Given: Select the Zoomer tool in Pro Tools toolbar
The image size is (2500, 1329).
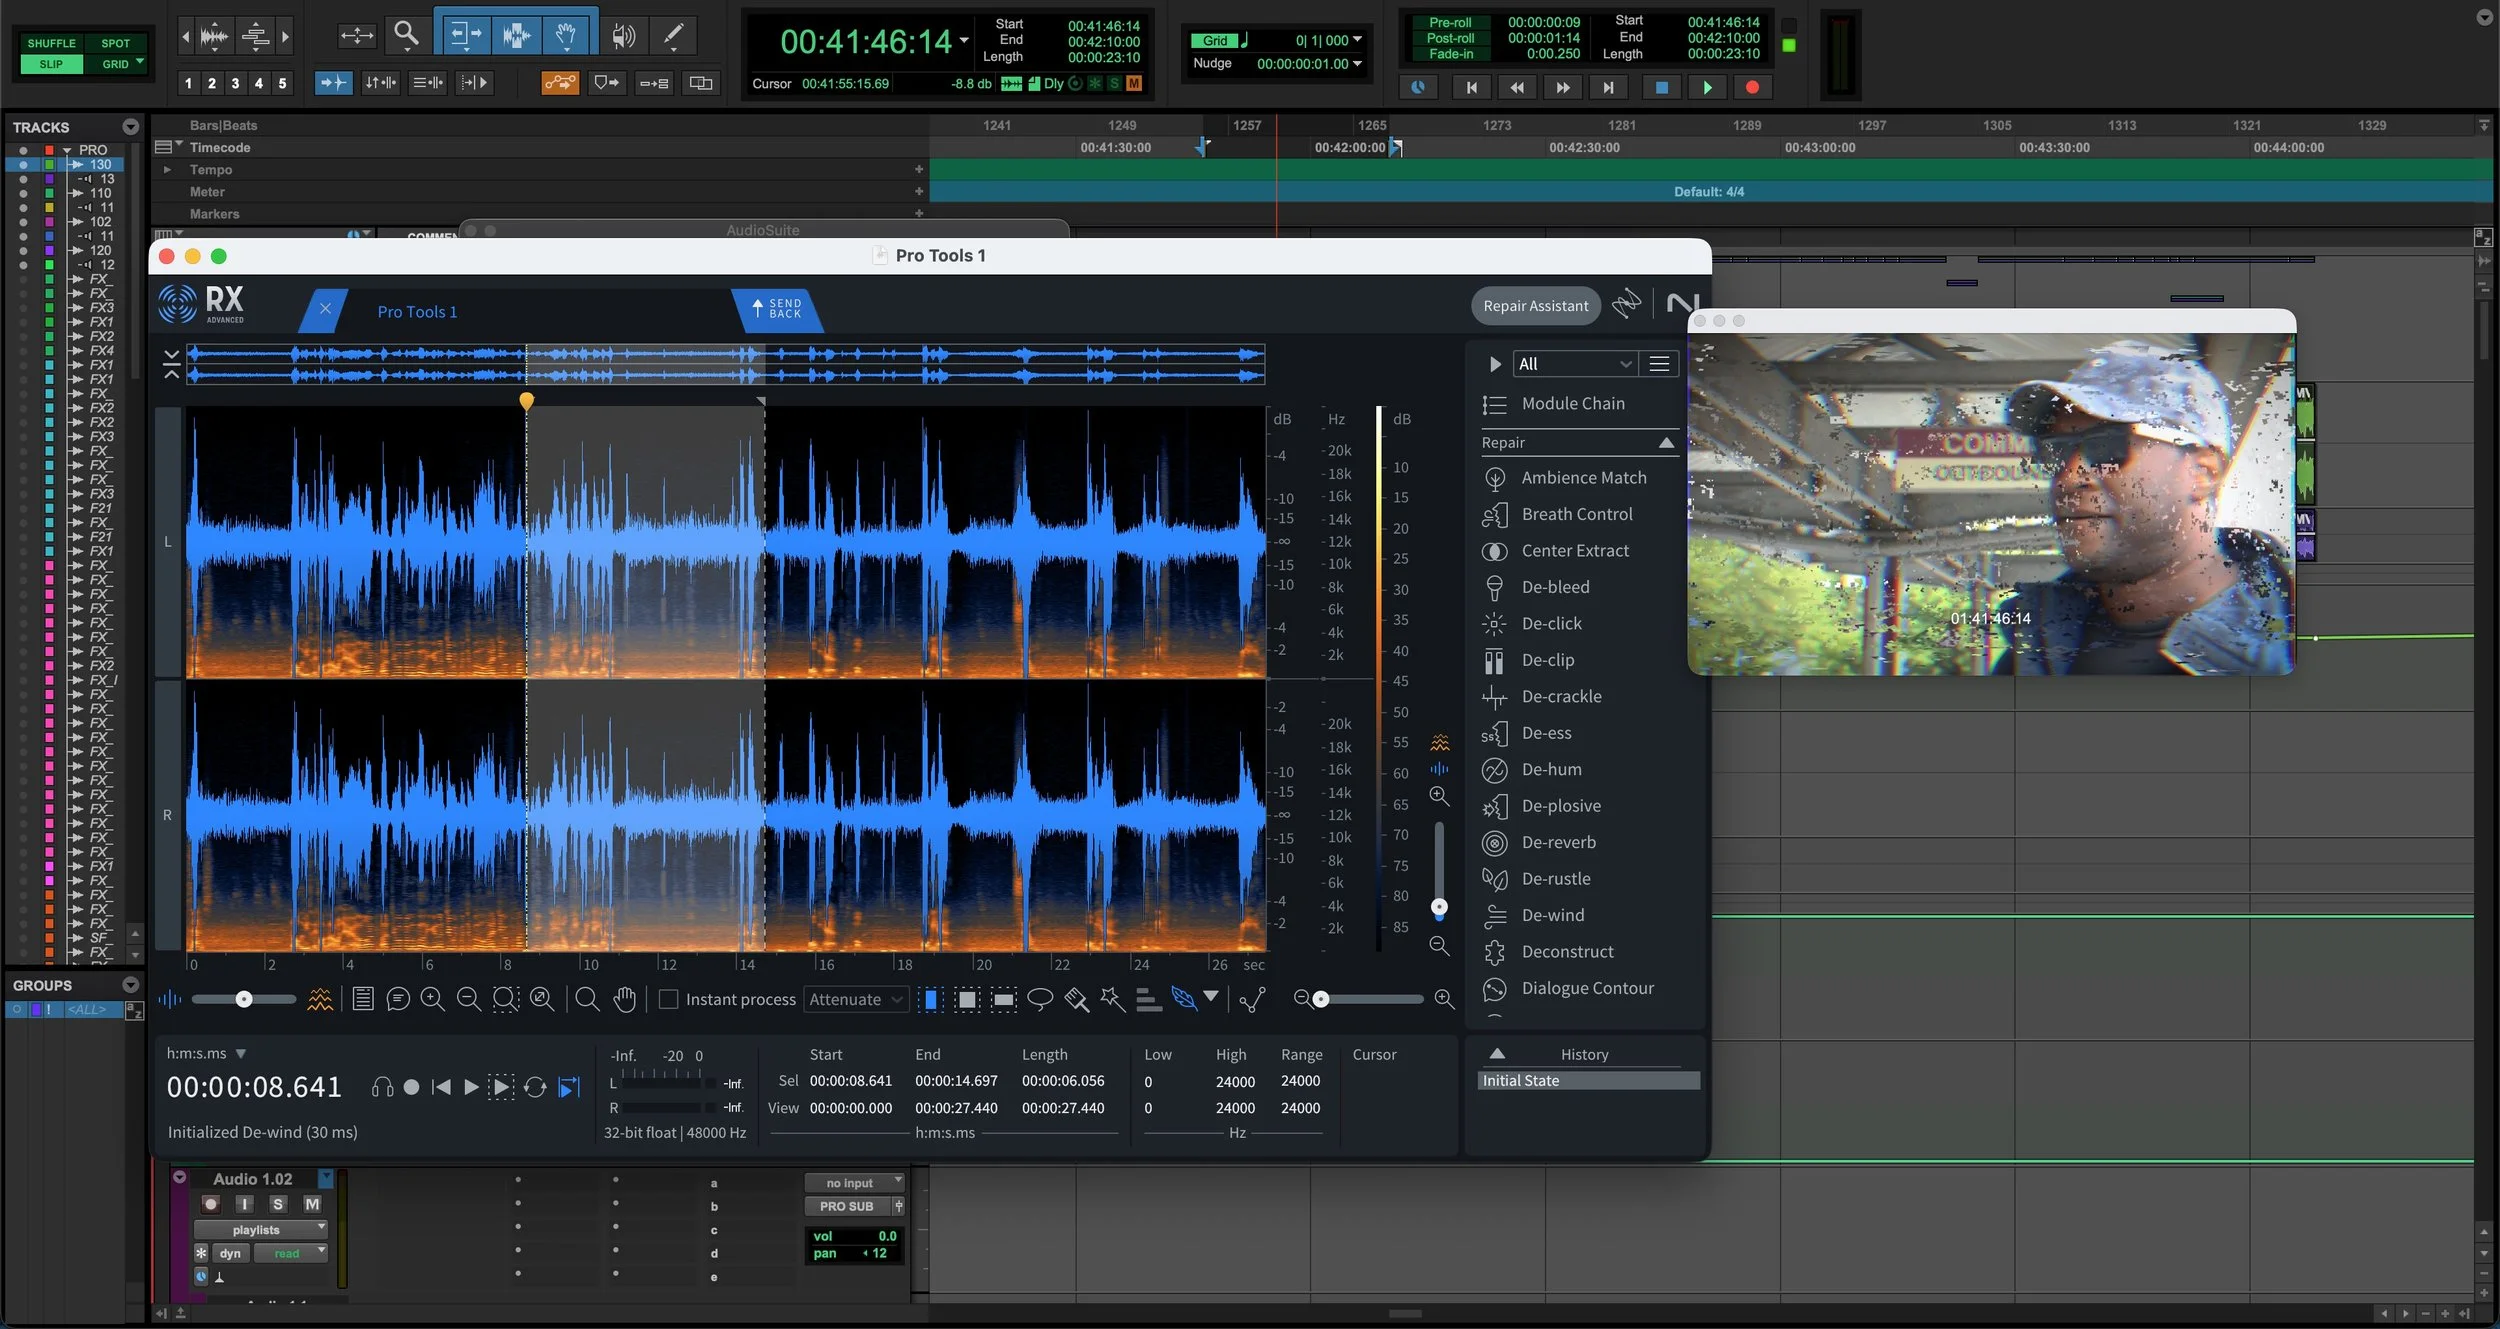Looking at the screenshot, I should [x=405, y=34].
